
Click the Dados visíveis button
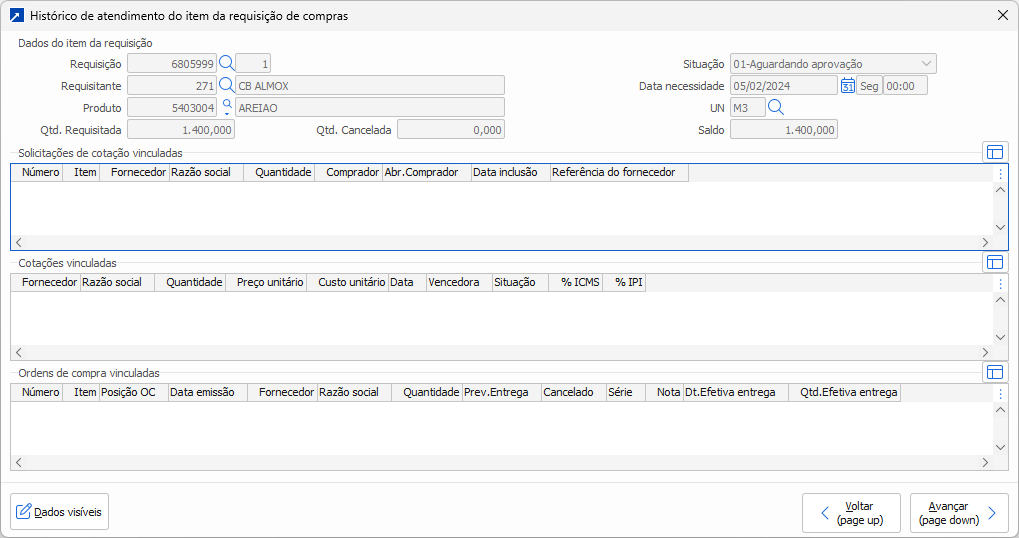59,512
